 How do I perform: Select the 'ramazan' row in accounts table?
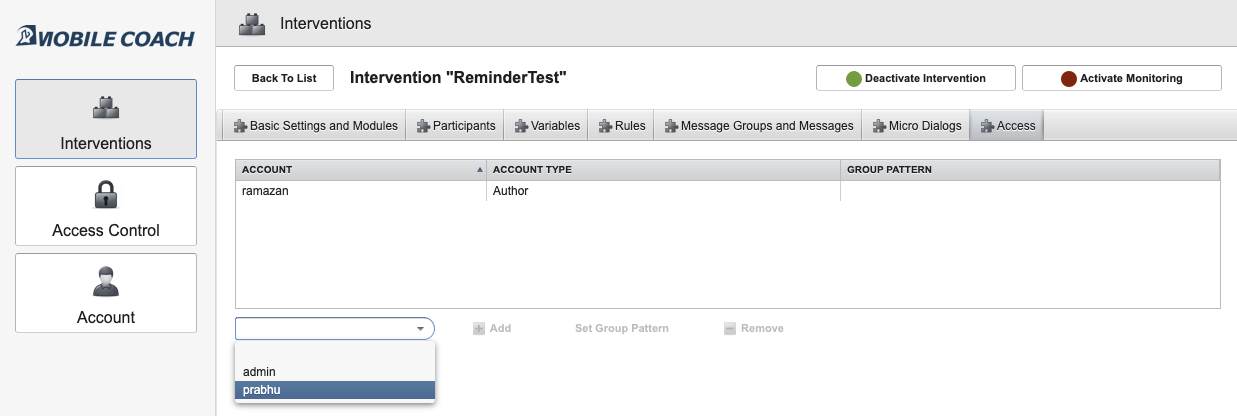[360, 191]
